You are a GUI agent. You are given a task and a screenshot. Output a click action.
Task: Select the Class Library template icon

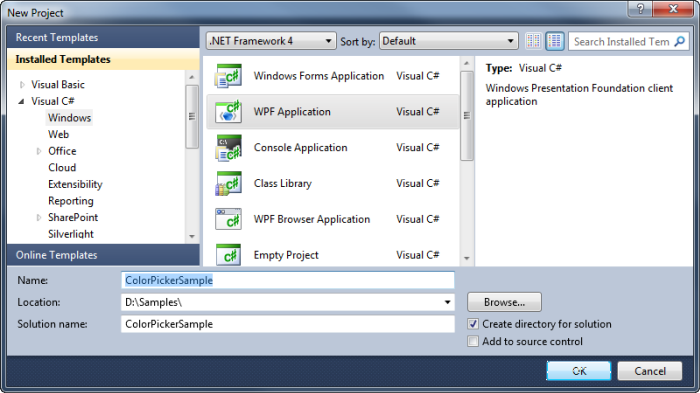[228, 184]
